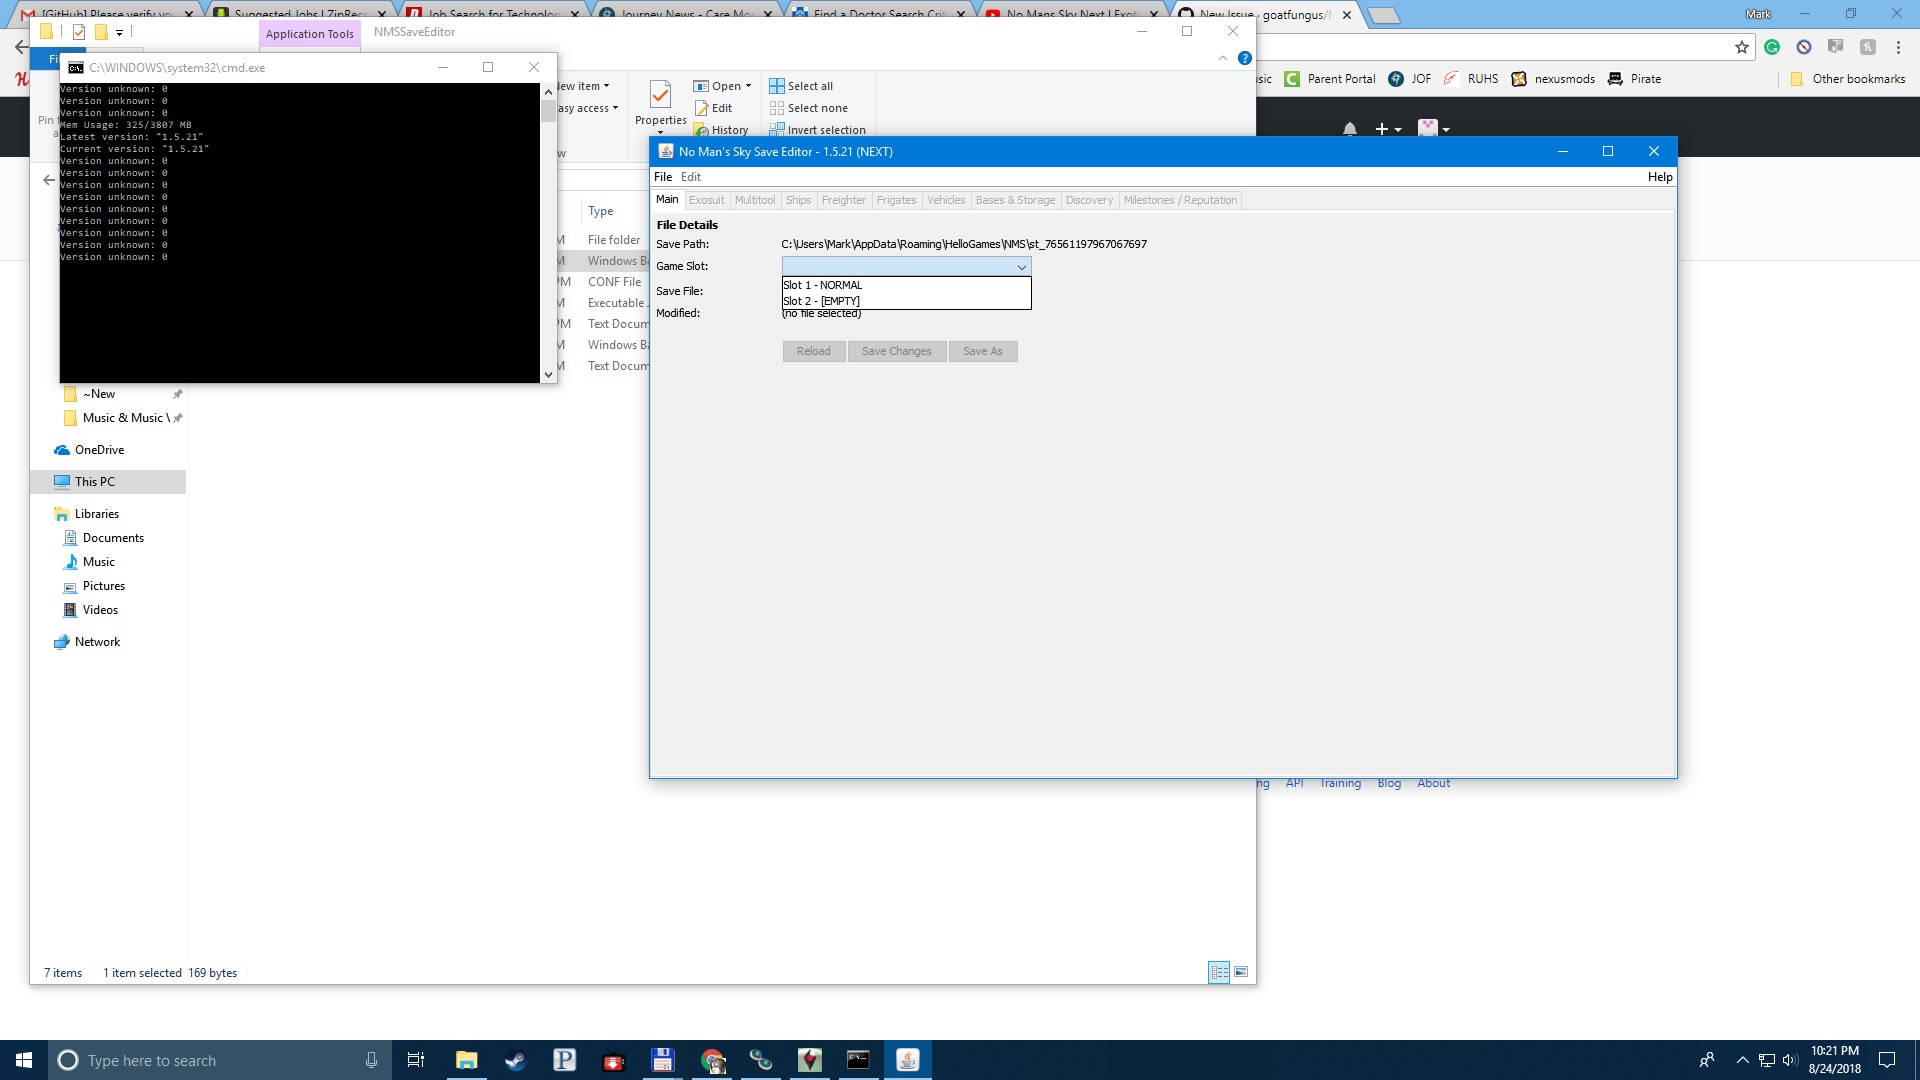Choose Slot 1 - NORMAL from Game Slot dropdown
1920x1080 pixels.
coord(821,285)
